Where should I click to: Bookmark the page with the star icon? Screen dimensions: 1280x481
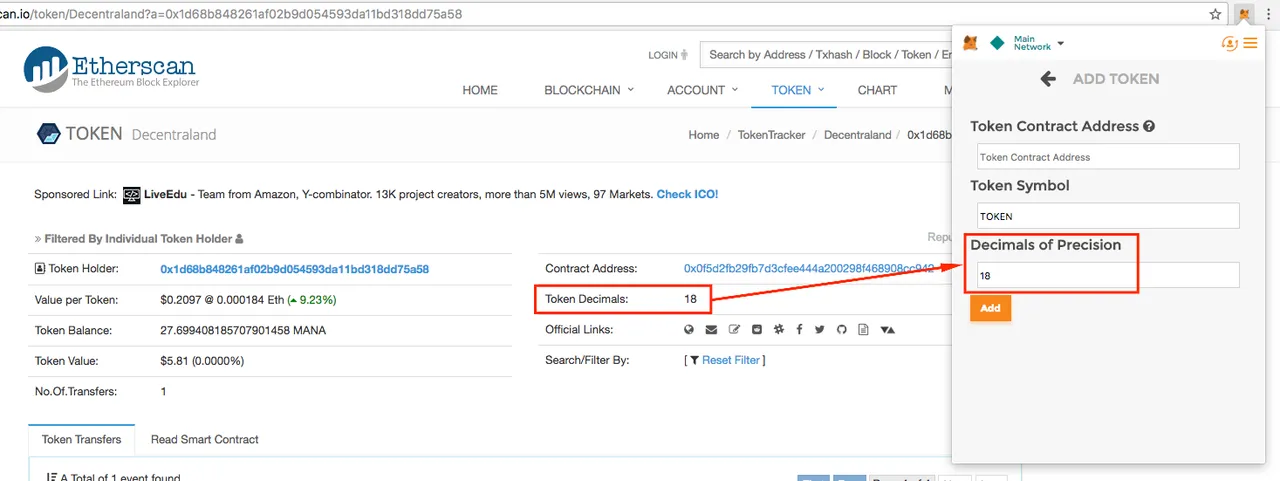[1216, 14]
